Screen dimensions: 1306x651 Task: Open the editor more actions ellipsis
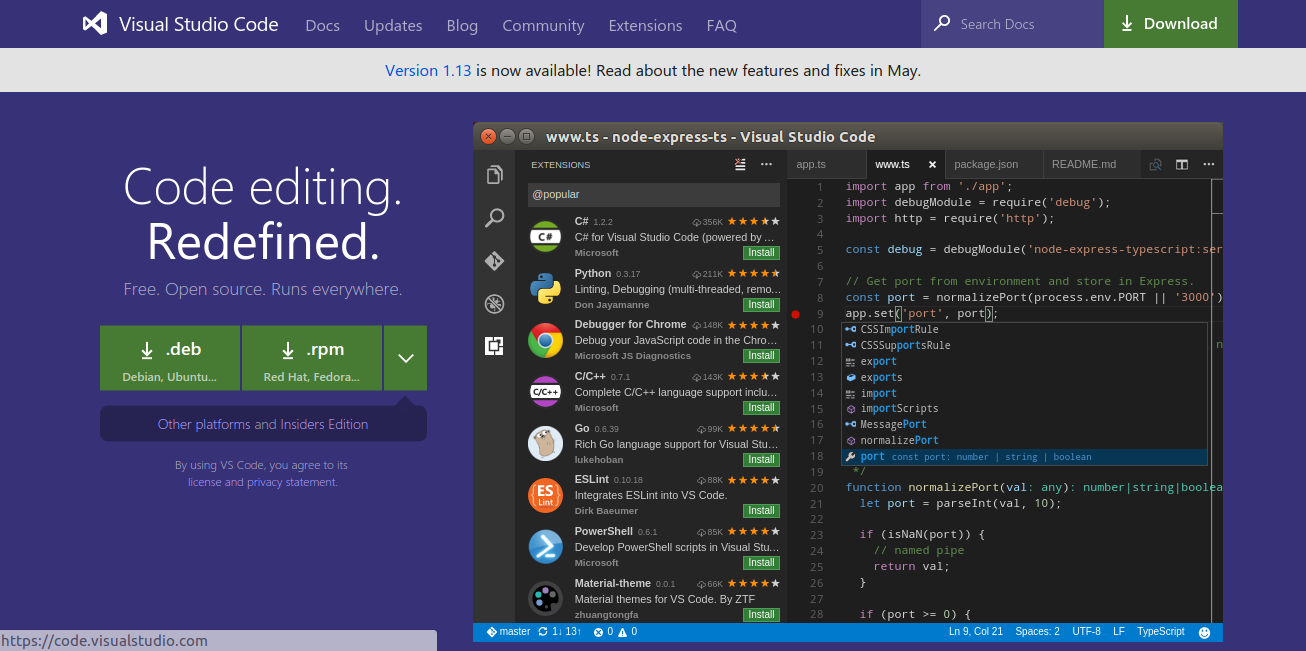pyautogui.click(x=1209, y=165)
